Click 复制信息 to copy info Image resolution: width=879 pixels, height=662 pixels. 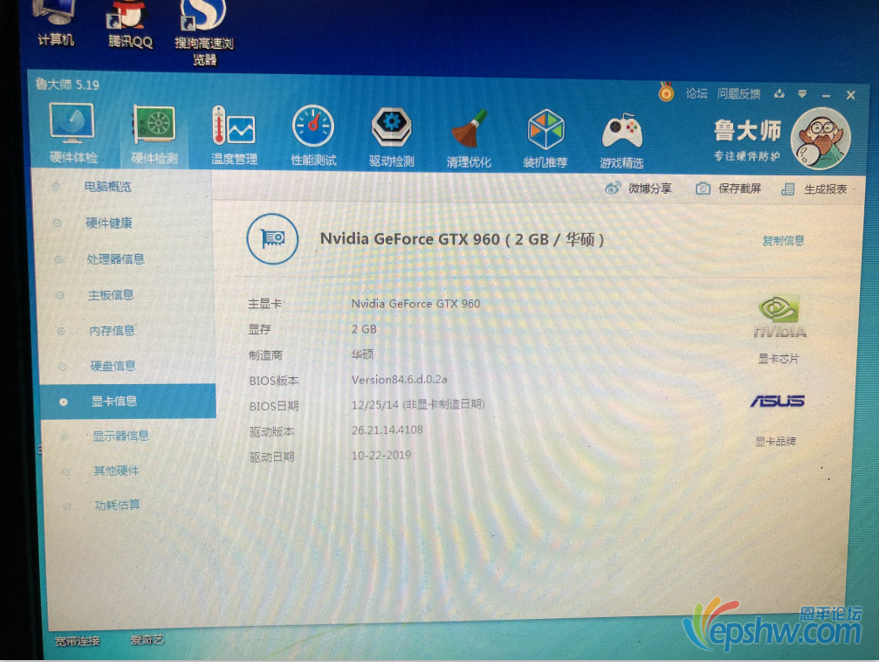(783, 240)
